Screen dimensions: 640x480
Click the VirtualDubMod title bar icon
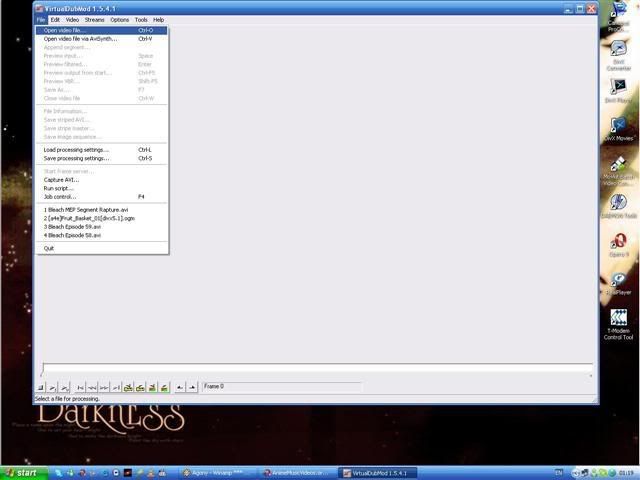[x=39, y=8]
